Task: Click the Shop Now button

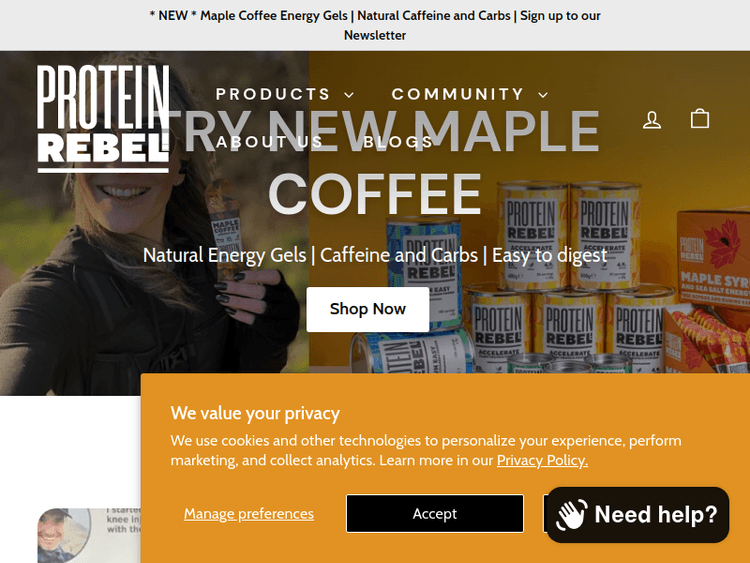Action: pyautogui.click(x=368, y=309)
